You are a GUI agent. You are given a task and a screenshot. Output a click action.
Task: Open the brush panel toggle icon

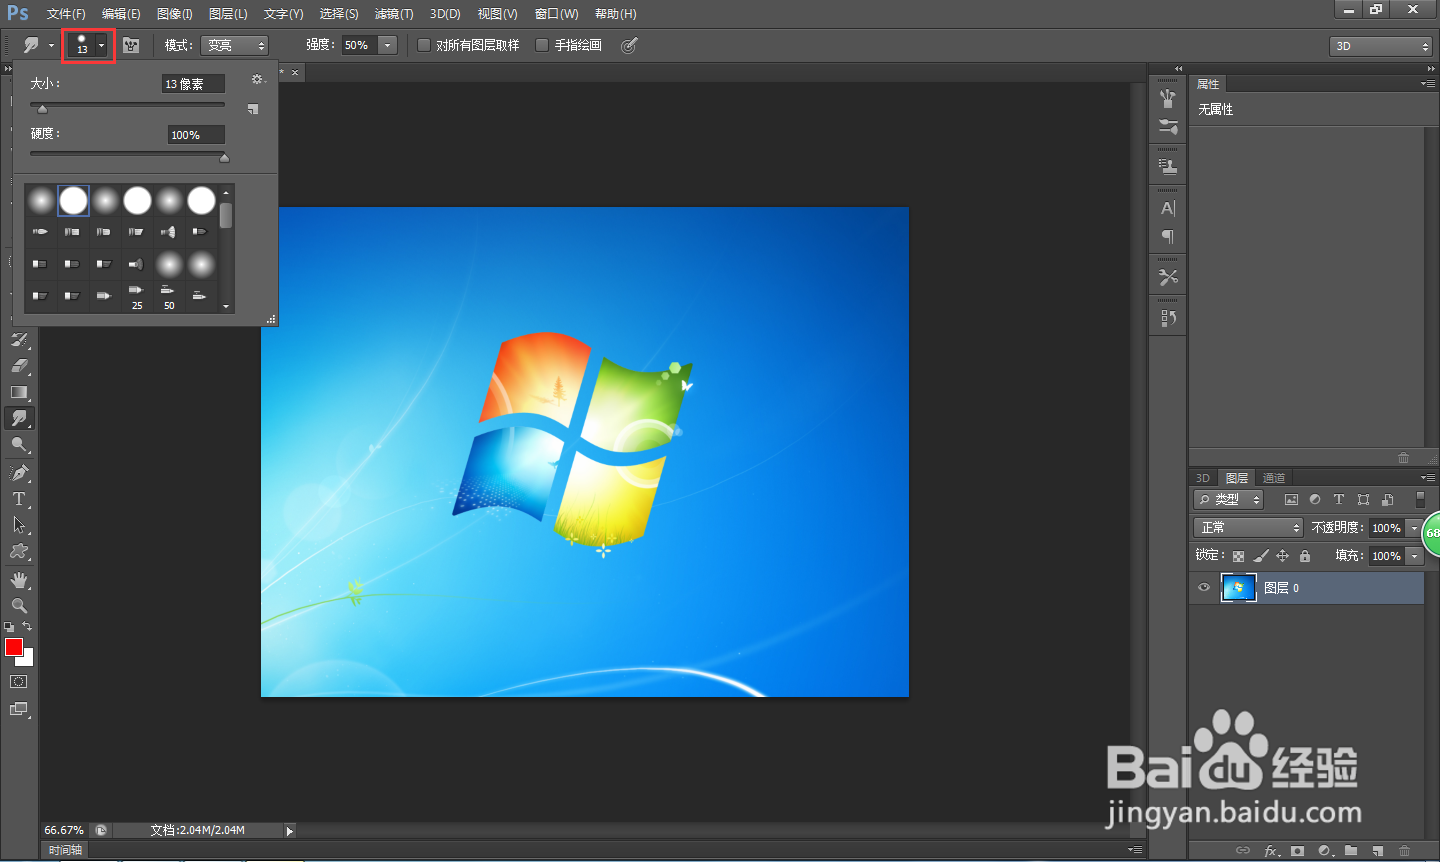click(x=131, y=45)
